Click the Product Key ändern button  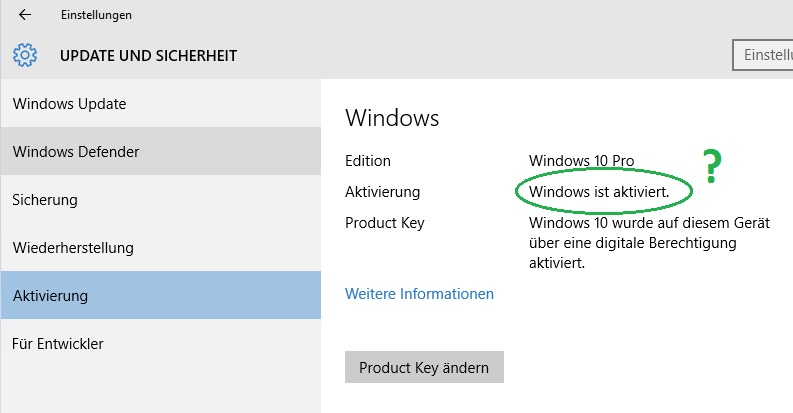[424, 367]
